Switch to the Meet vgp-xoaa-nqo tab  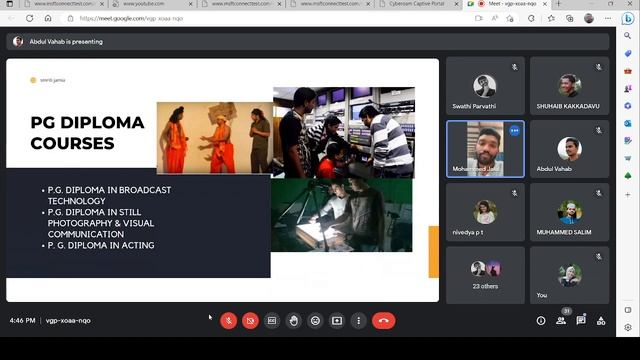point(508,4)
